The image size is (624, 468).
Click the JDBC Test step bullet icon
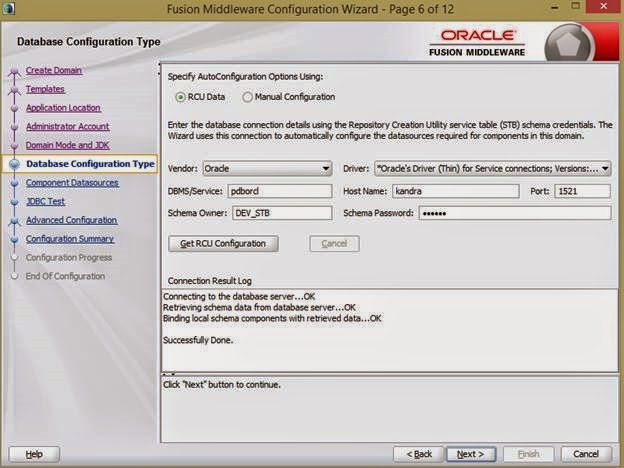tap(15, 202)
